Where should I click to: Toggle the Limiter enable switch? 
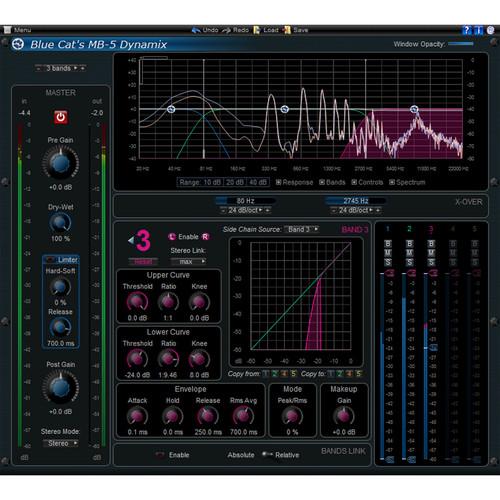point(50,259)
